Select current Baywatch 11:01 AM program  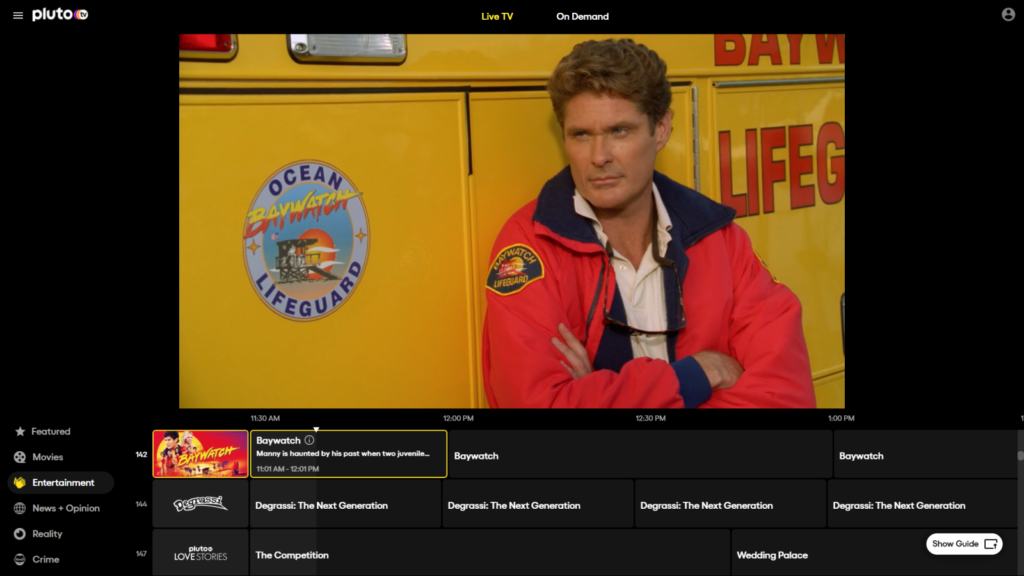(349, 454)
